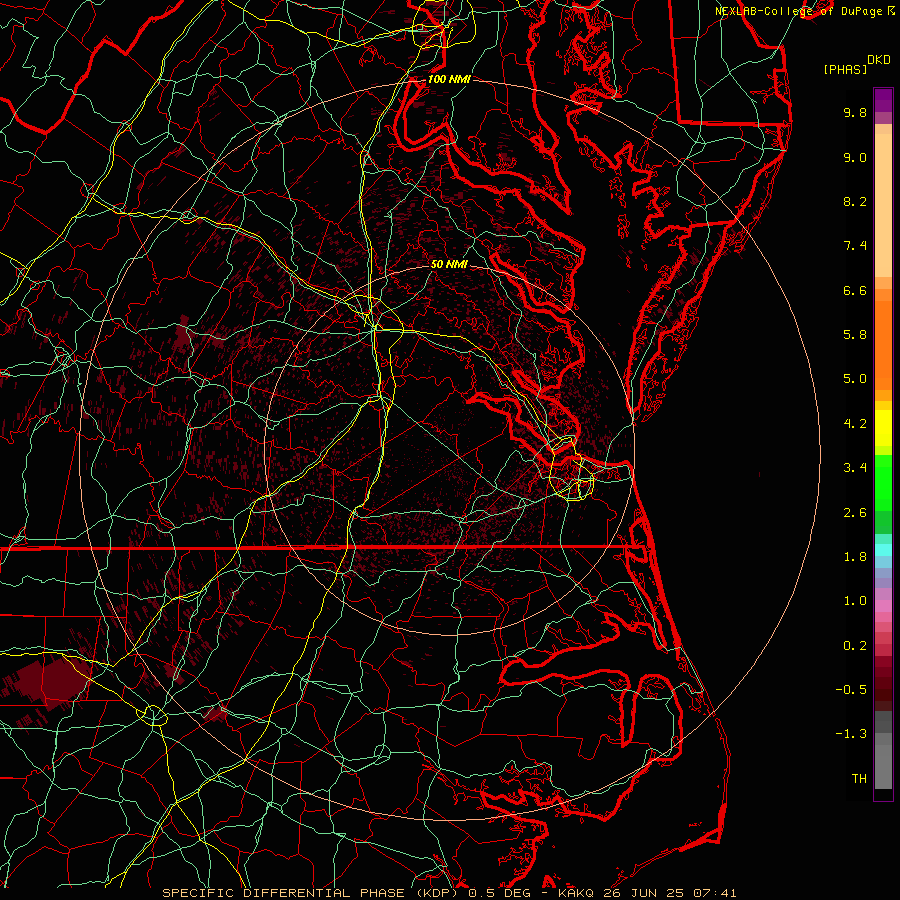Select the 9.8 legend value
This screenshot has height=900, width=900.
click(855, 112)
